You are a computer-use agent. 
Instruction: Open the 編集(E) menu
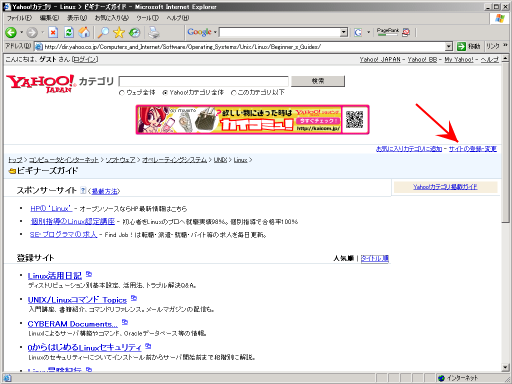pos(49,18)
